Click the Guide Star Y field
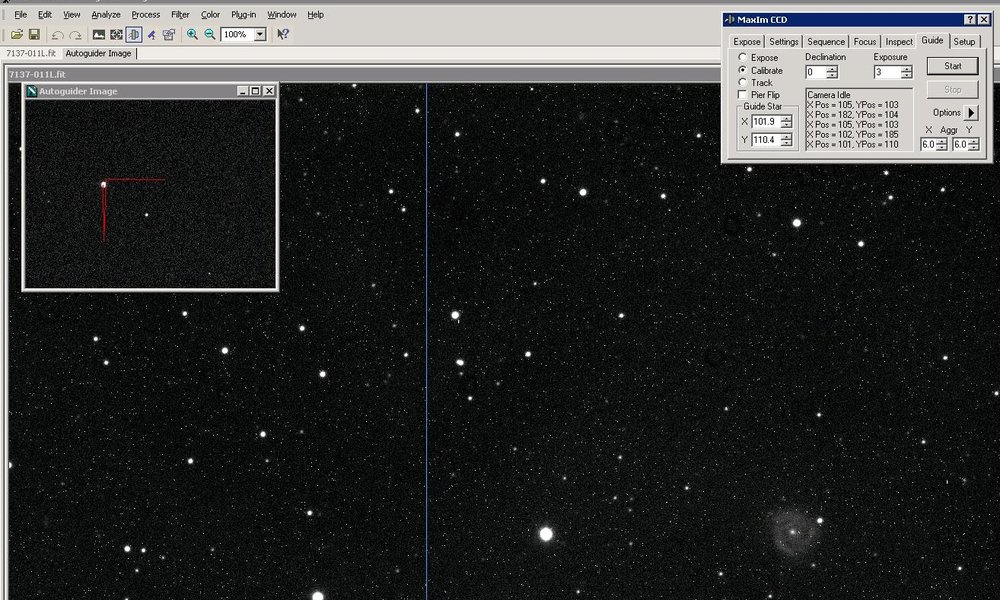Viewport: 1000px width, 600px height. pos(765,140)
